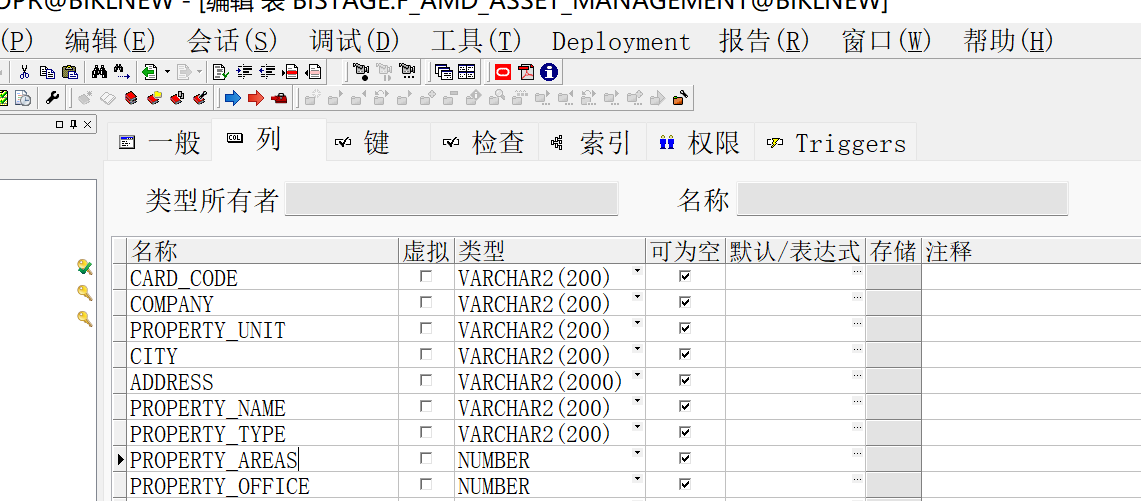
Task: Click the blue info icon
Action: 549,72
